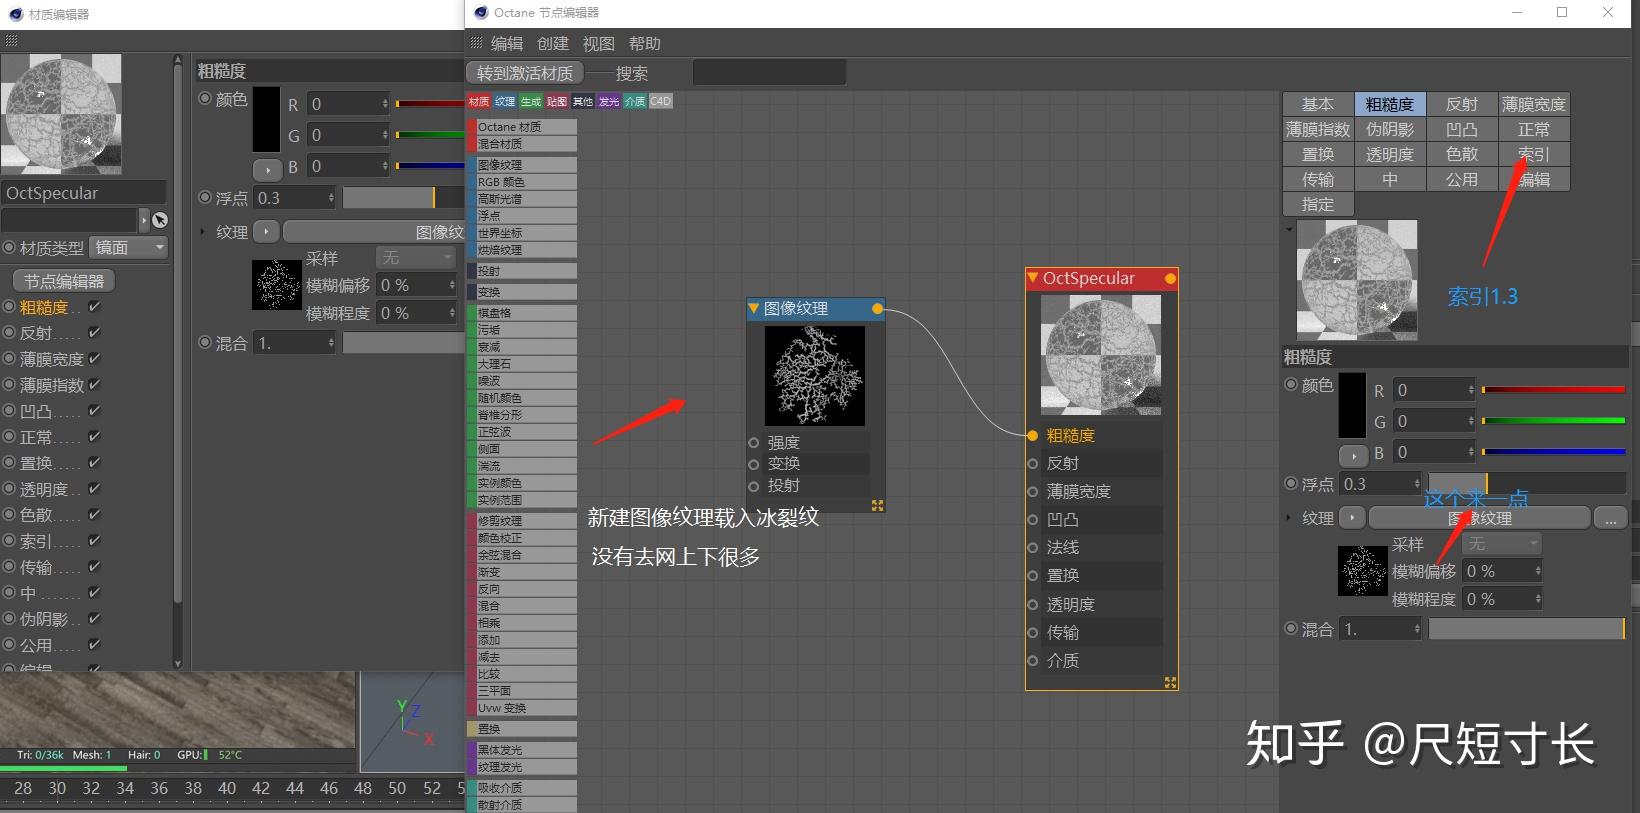Add the 图像纹理 node from the list
This screenshot has height=813, width=1640.
[x=522, y=165]
